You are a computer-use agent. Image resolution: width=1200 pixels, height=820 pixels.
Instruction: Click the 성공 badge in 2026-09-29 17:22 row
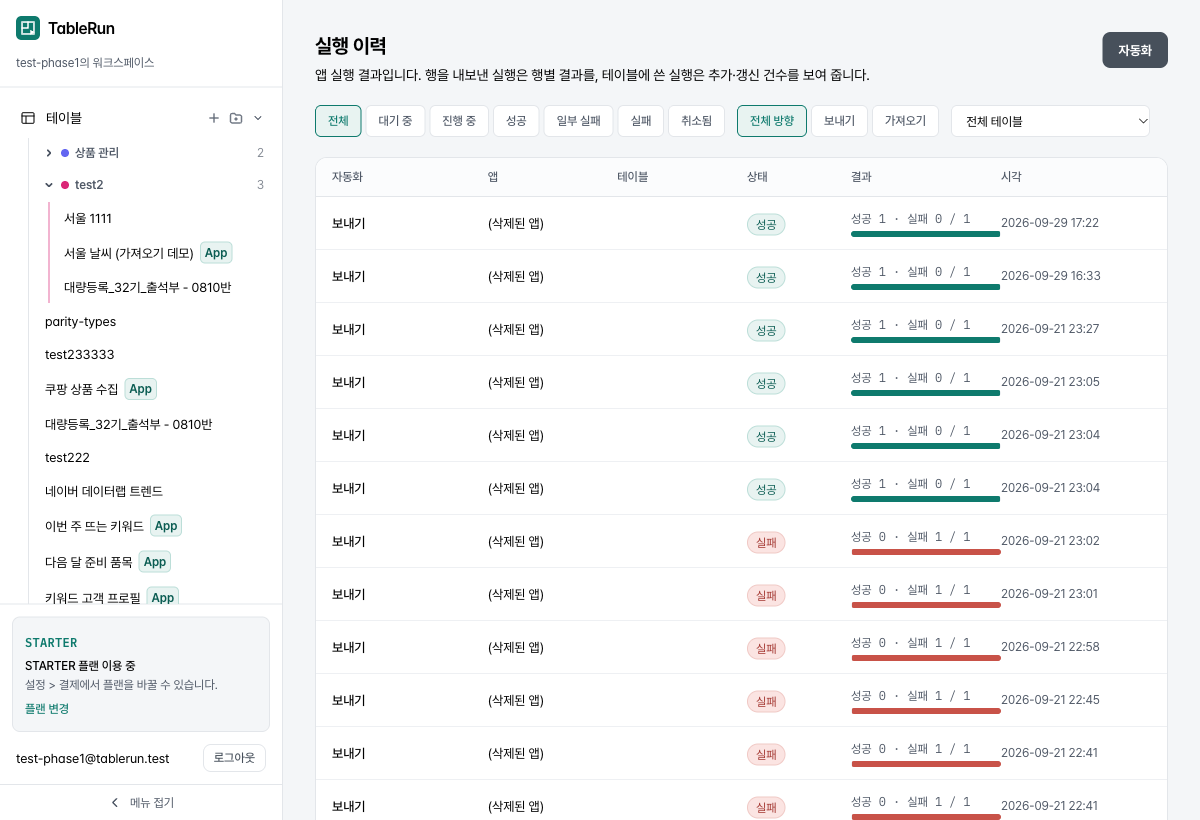(766, 224)
